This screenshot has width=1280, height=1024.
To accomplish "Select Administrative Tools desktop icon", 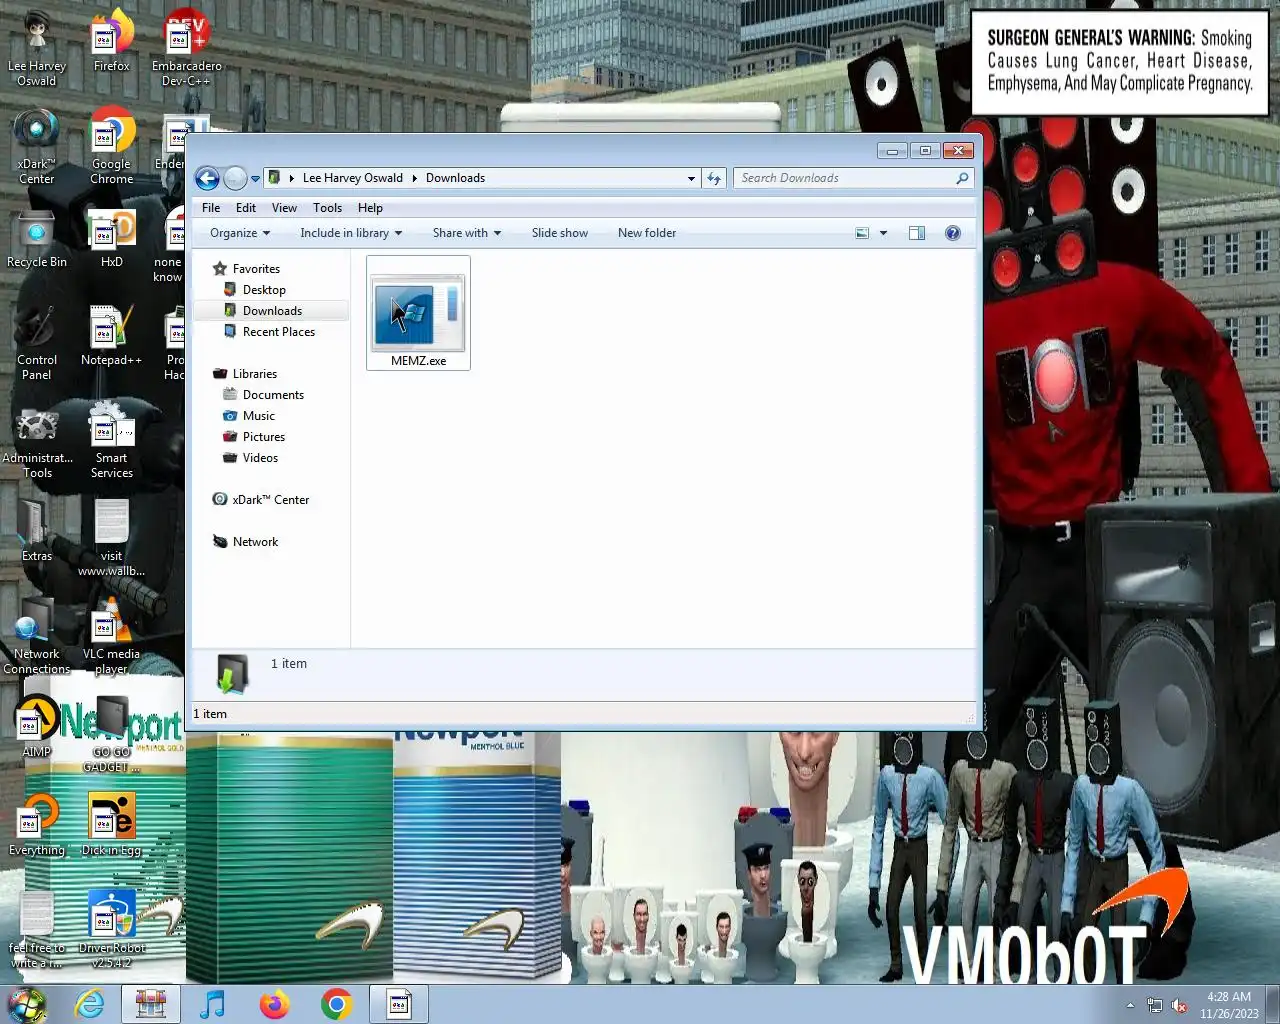I will click(x=37, y=442).
